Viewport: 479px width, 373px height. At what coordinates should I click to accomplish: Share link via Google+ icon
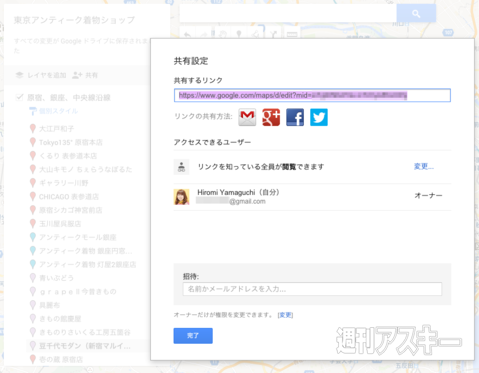pyautogui.click(x=271, y=117)
